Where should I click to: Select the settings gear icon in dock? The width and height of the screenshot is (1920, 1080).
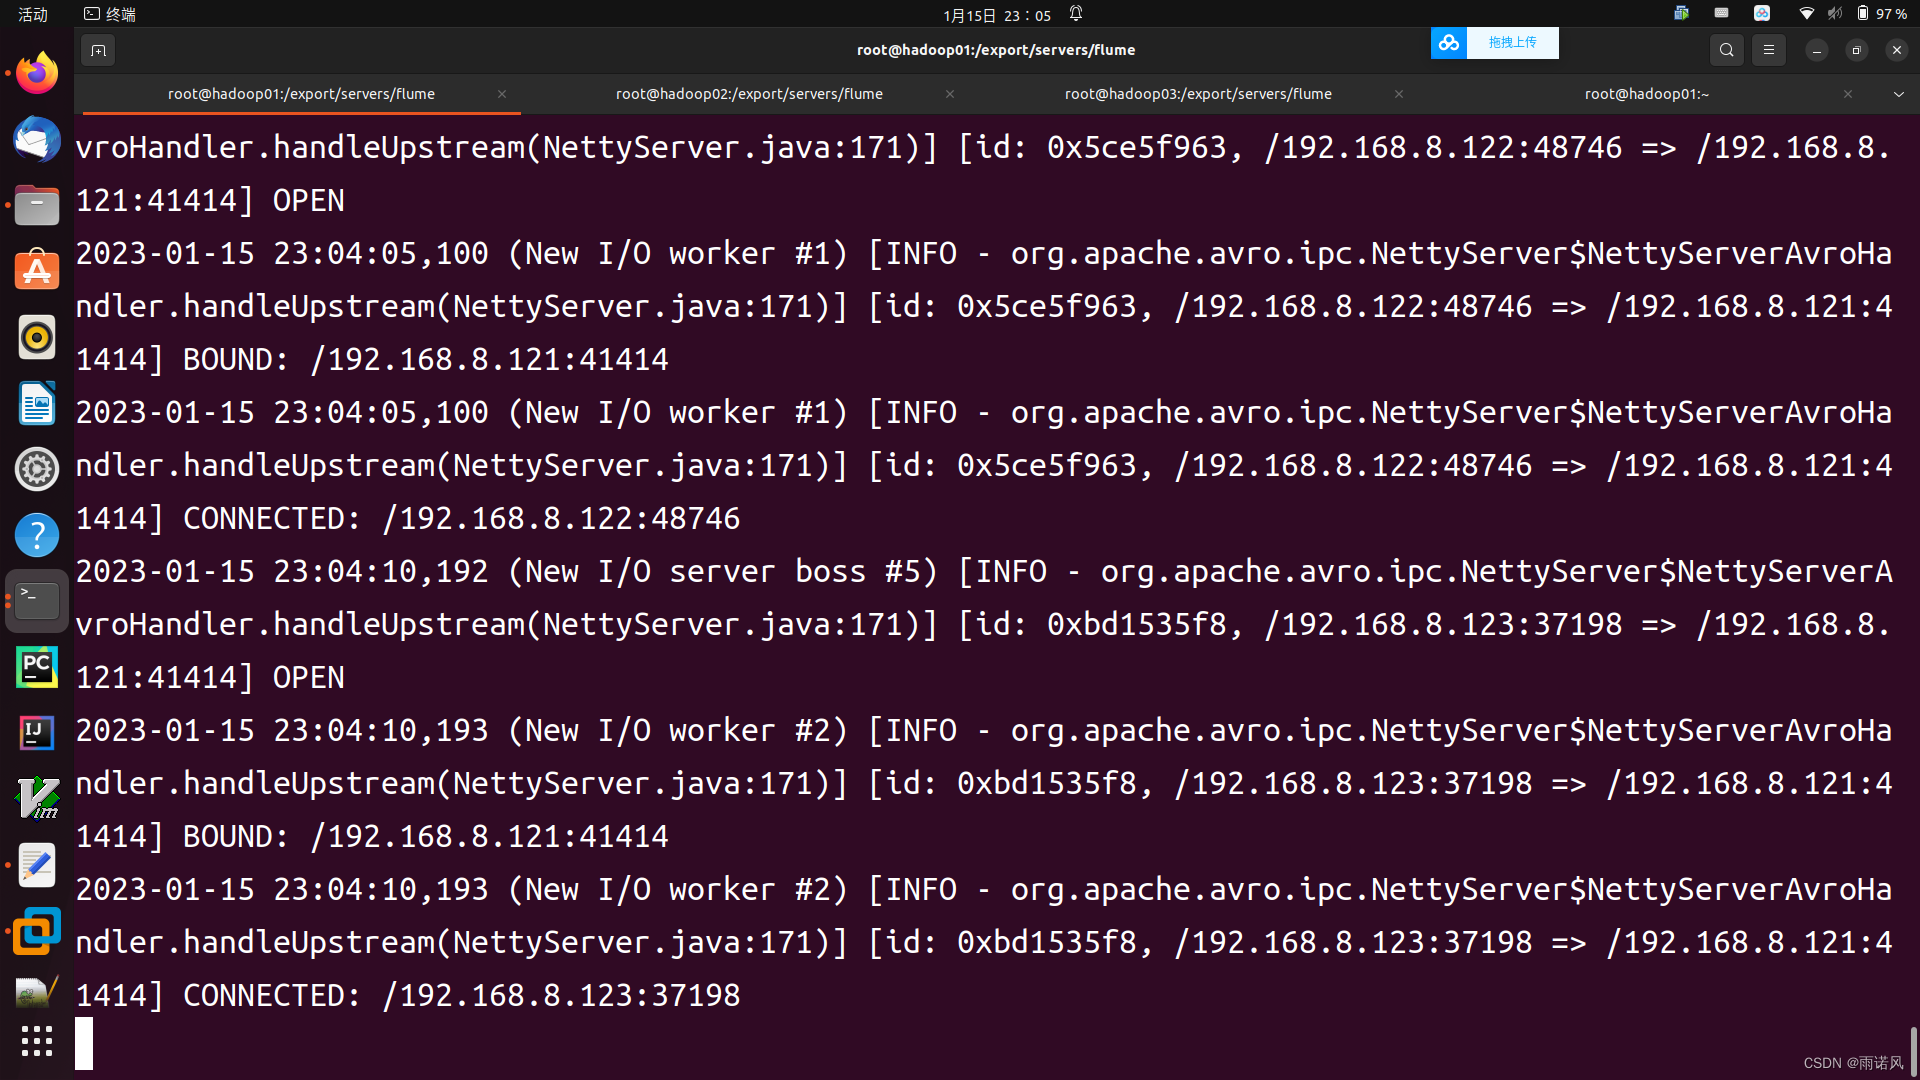[36, 468]
